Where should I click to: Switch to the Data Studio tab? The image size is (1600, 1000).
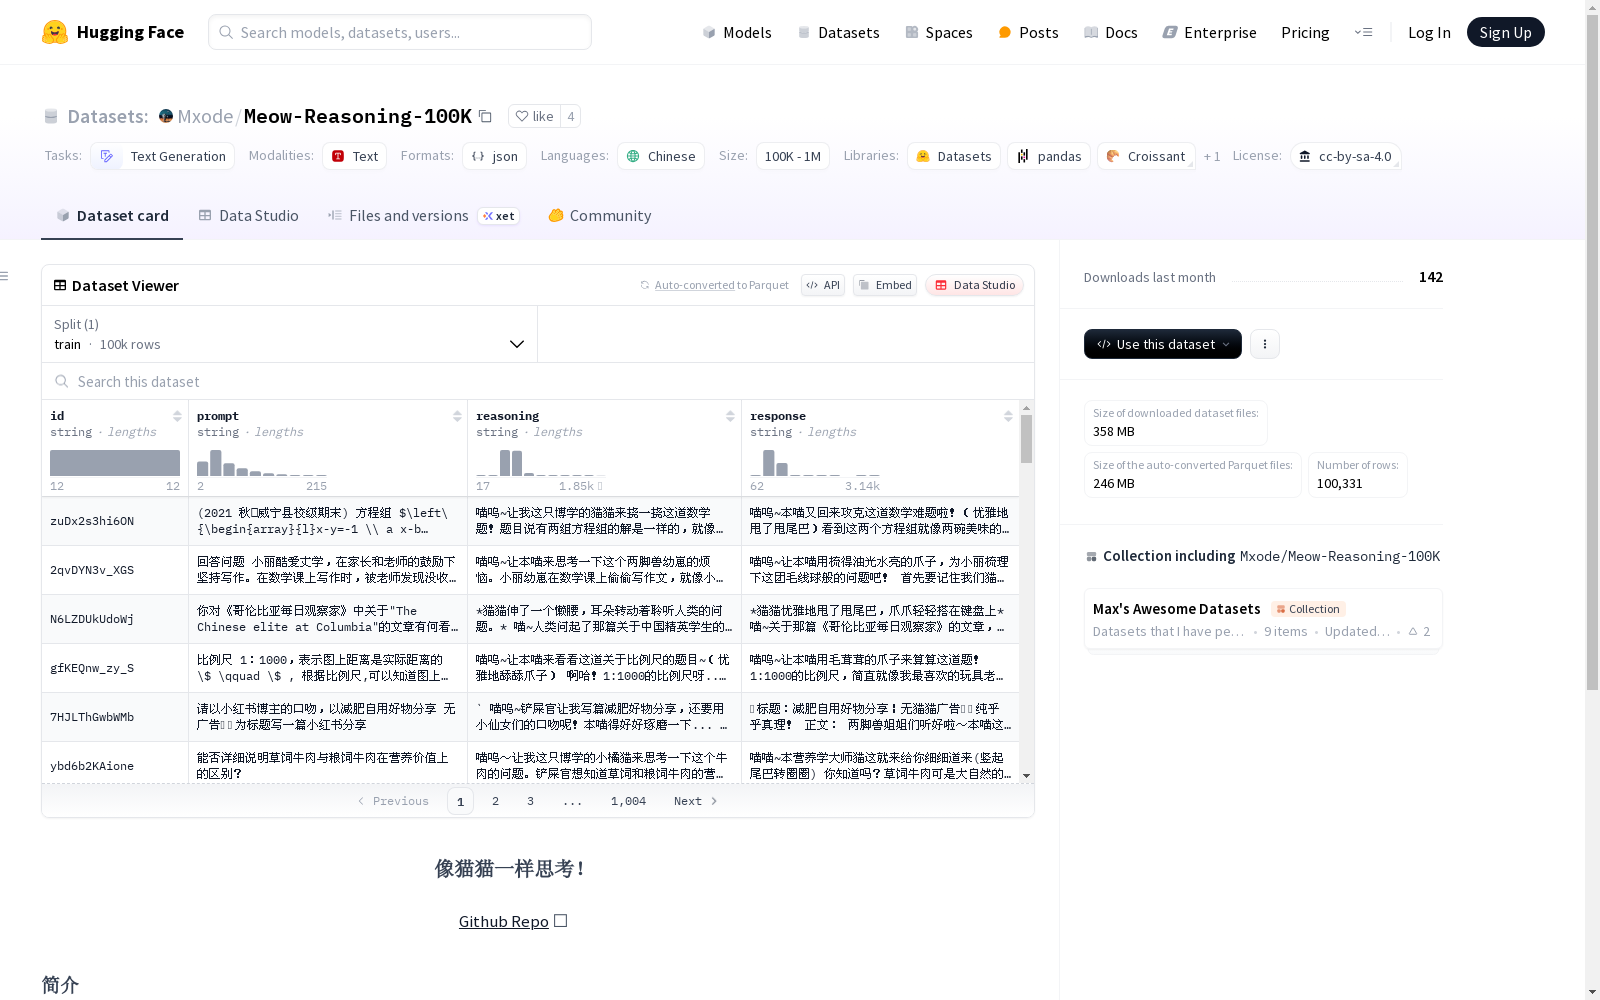point(248,215)
